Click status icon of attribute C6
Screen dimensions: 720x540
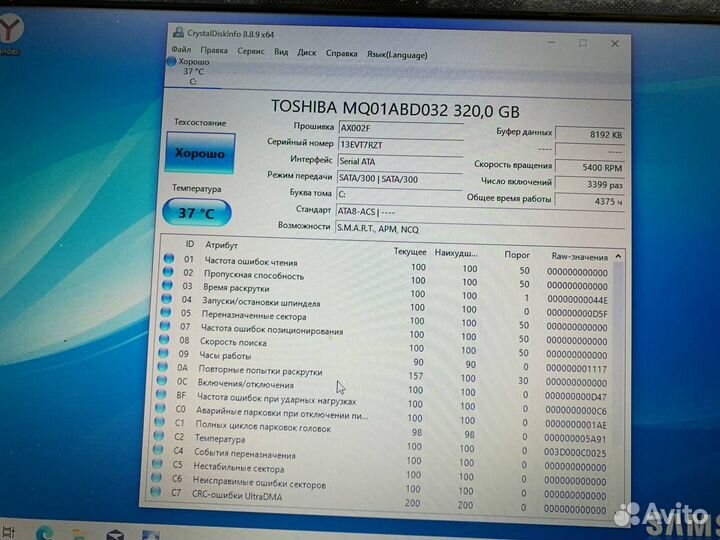(x=156, y=478)
